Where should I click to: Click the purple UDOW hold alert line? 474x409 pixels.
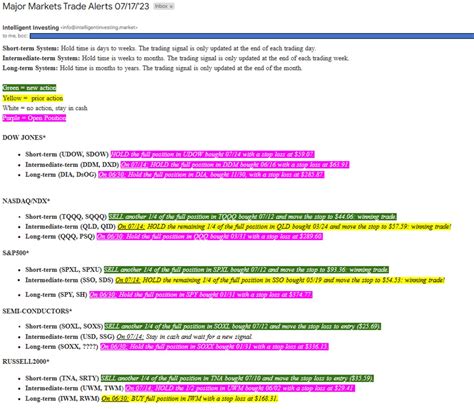(212, 154)
